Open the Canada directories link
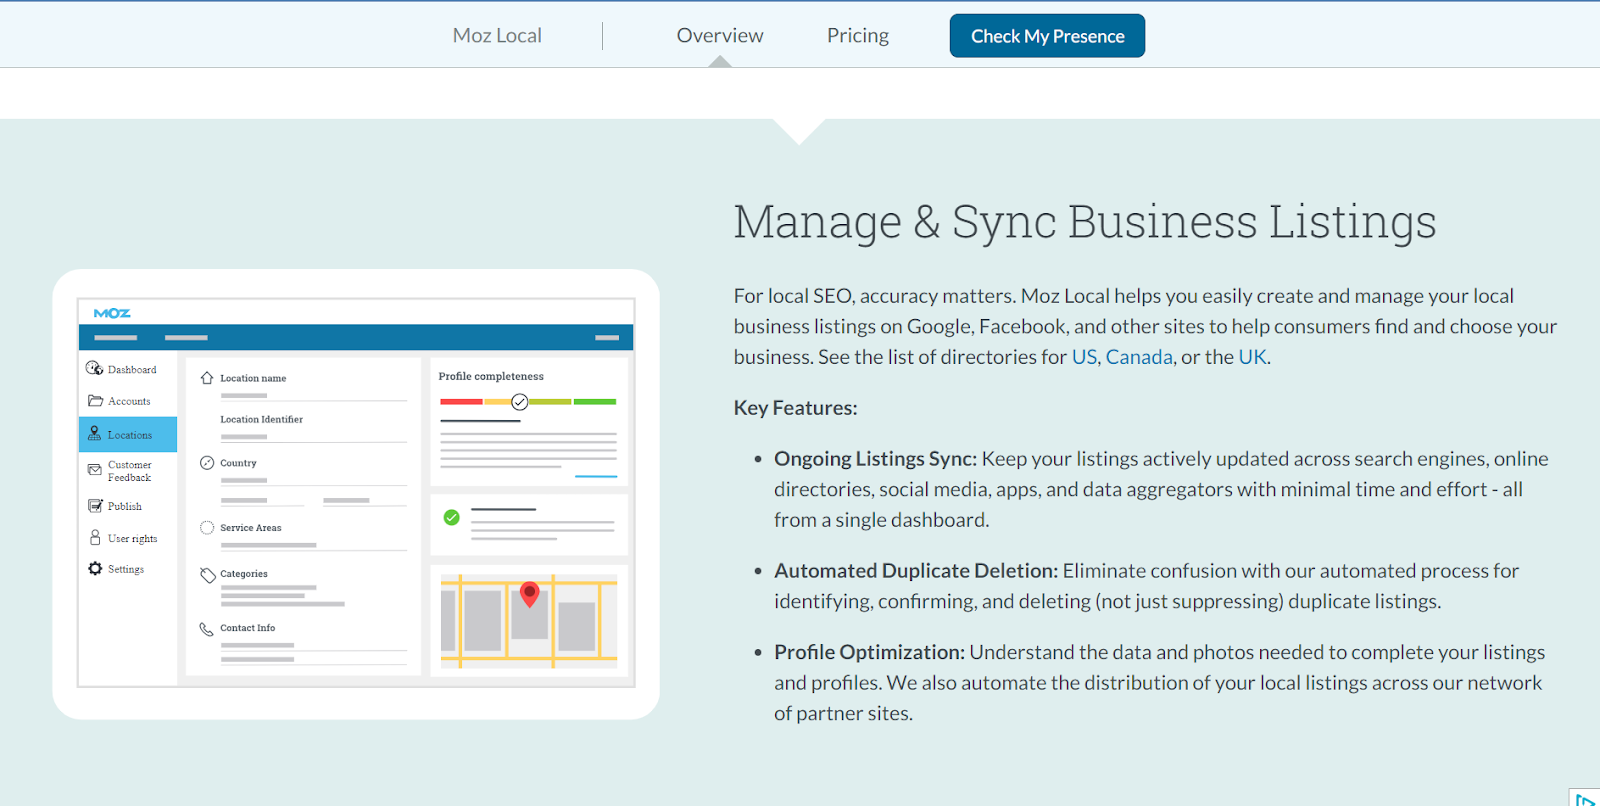1600x806 pixels. [x=1138, y=357]
